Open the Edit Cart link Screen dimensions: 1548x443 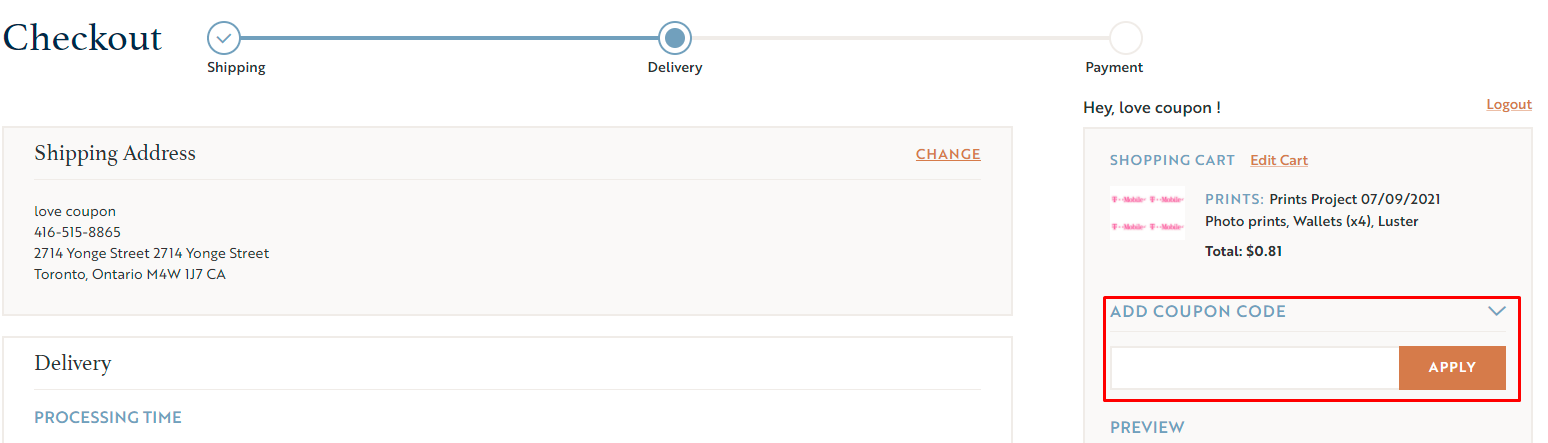pyautogui.click(x=1278, y=160)
